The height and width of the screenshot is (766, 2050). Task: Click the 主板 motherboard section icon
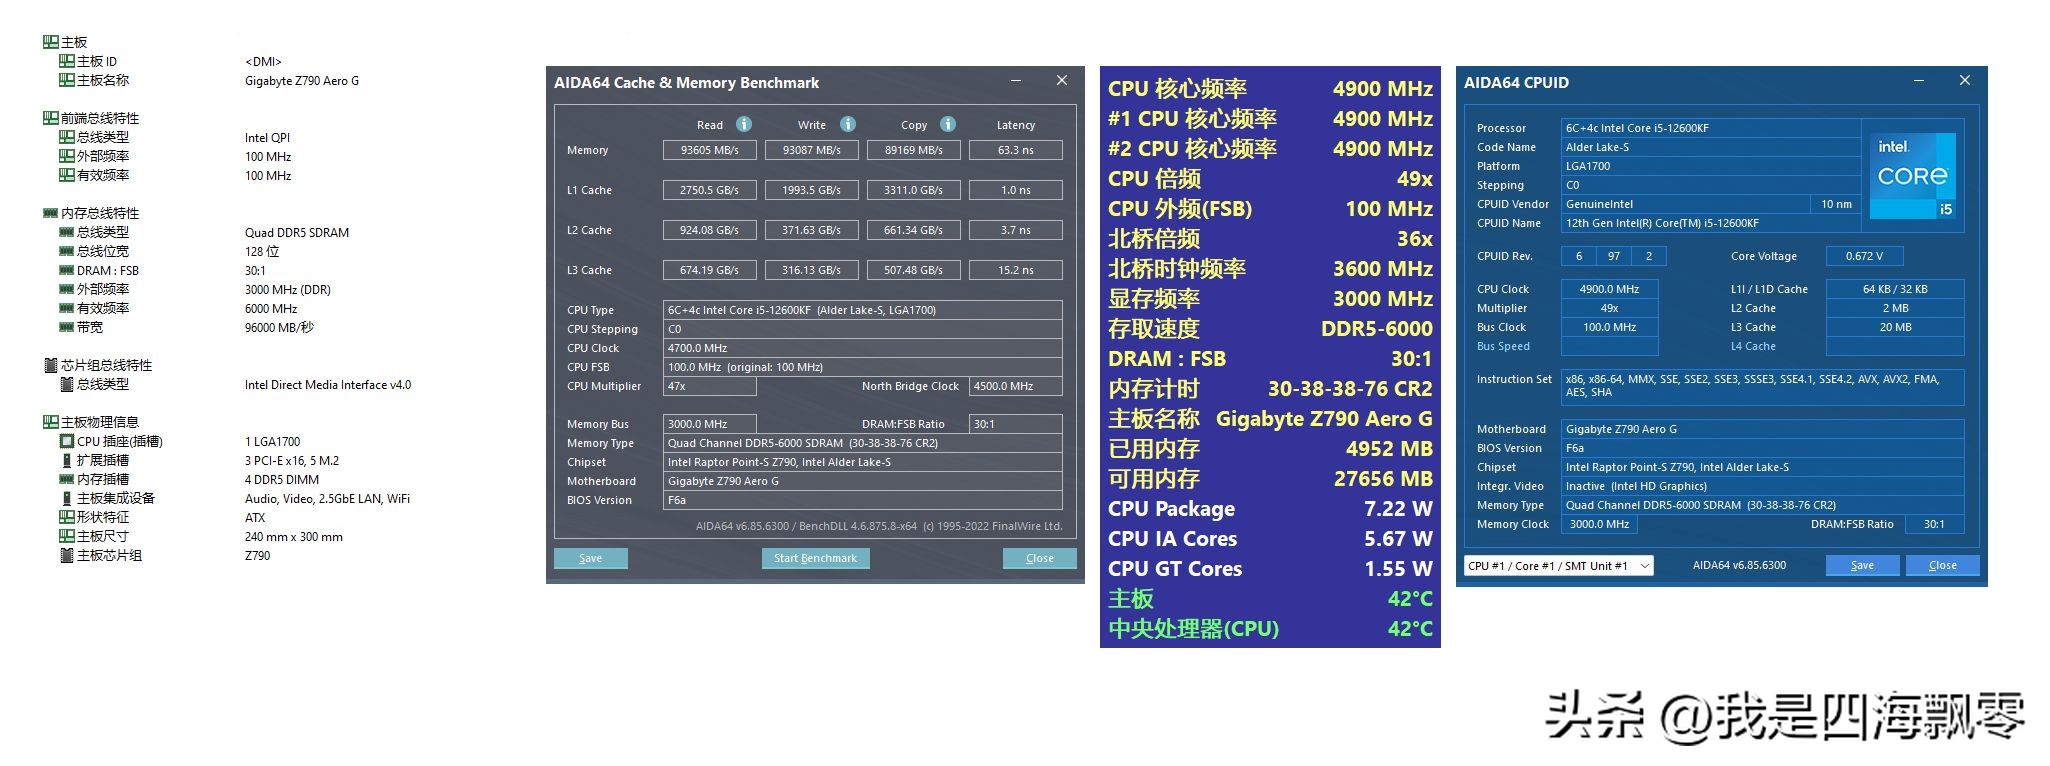pos(51,42)
